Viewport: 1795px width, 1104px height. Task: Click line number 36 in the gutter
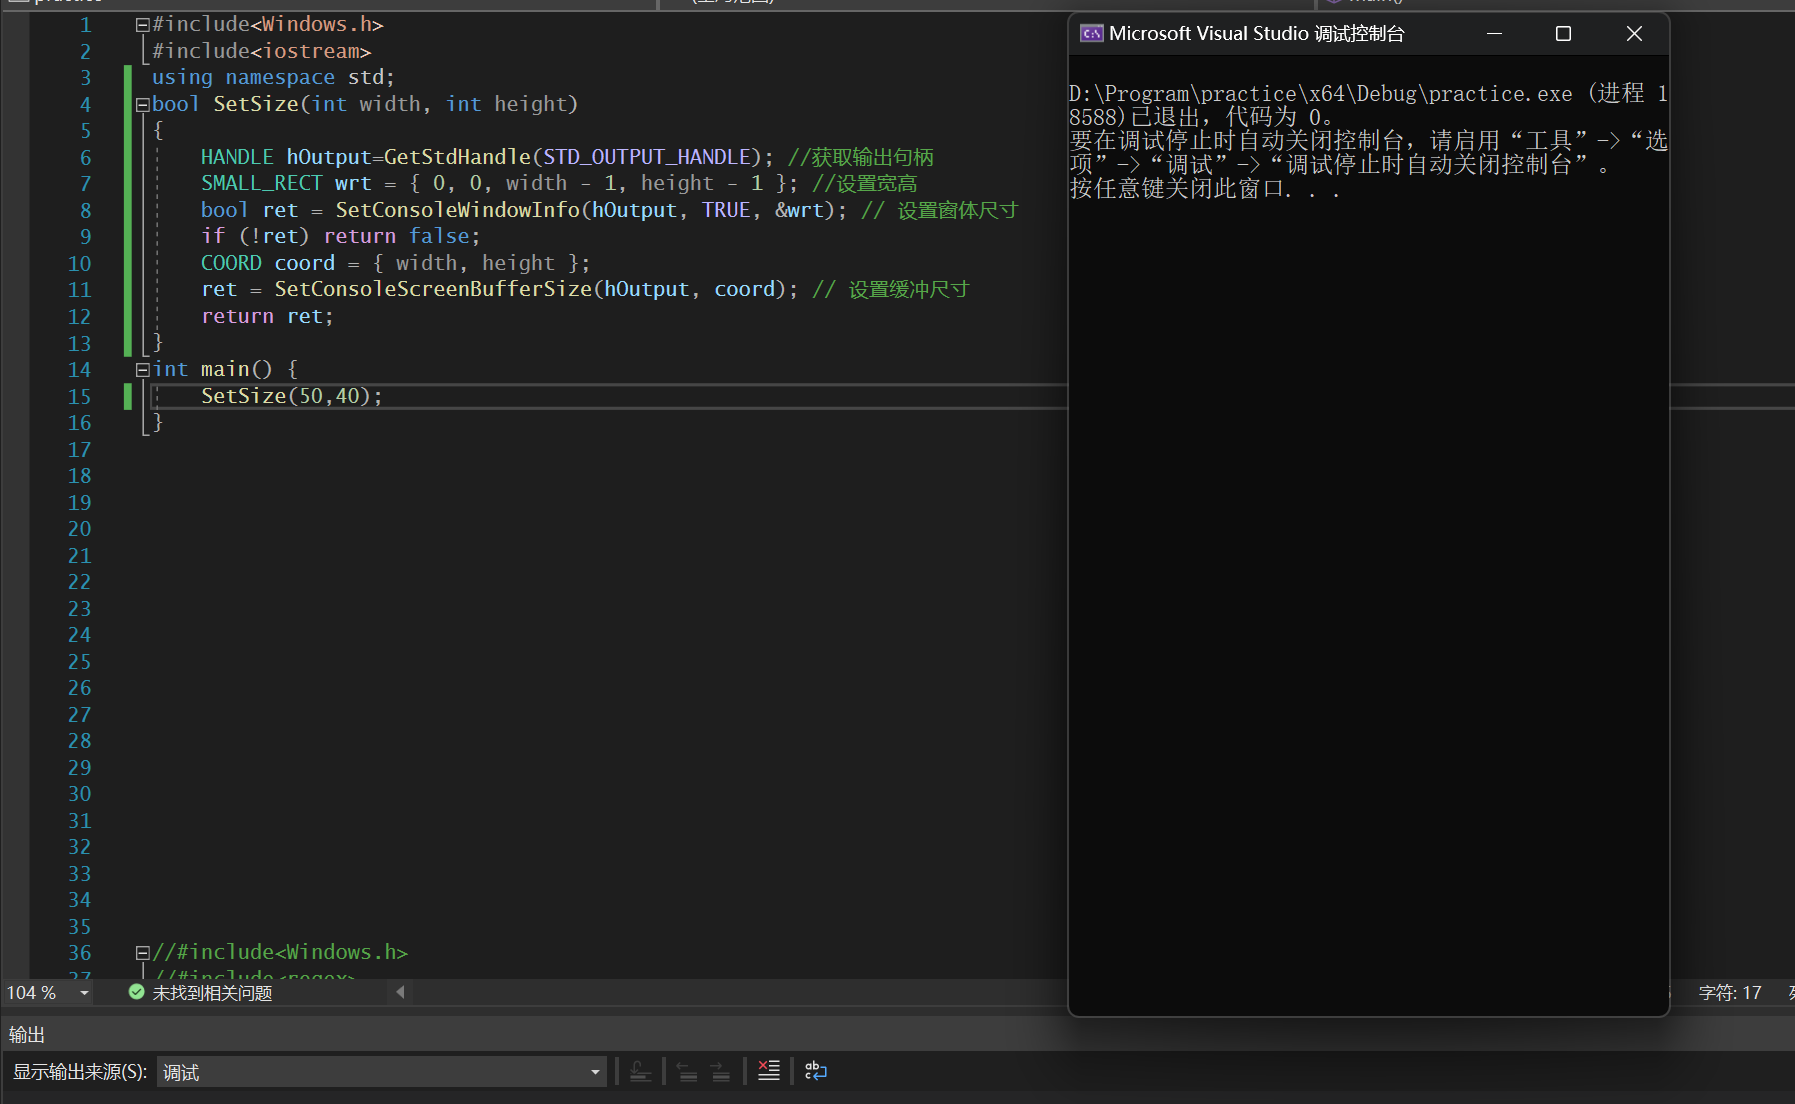79,953
